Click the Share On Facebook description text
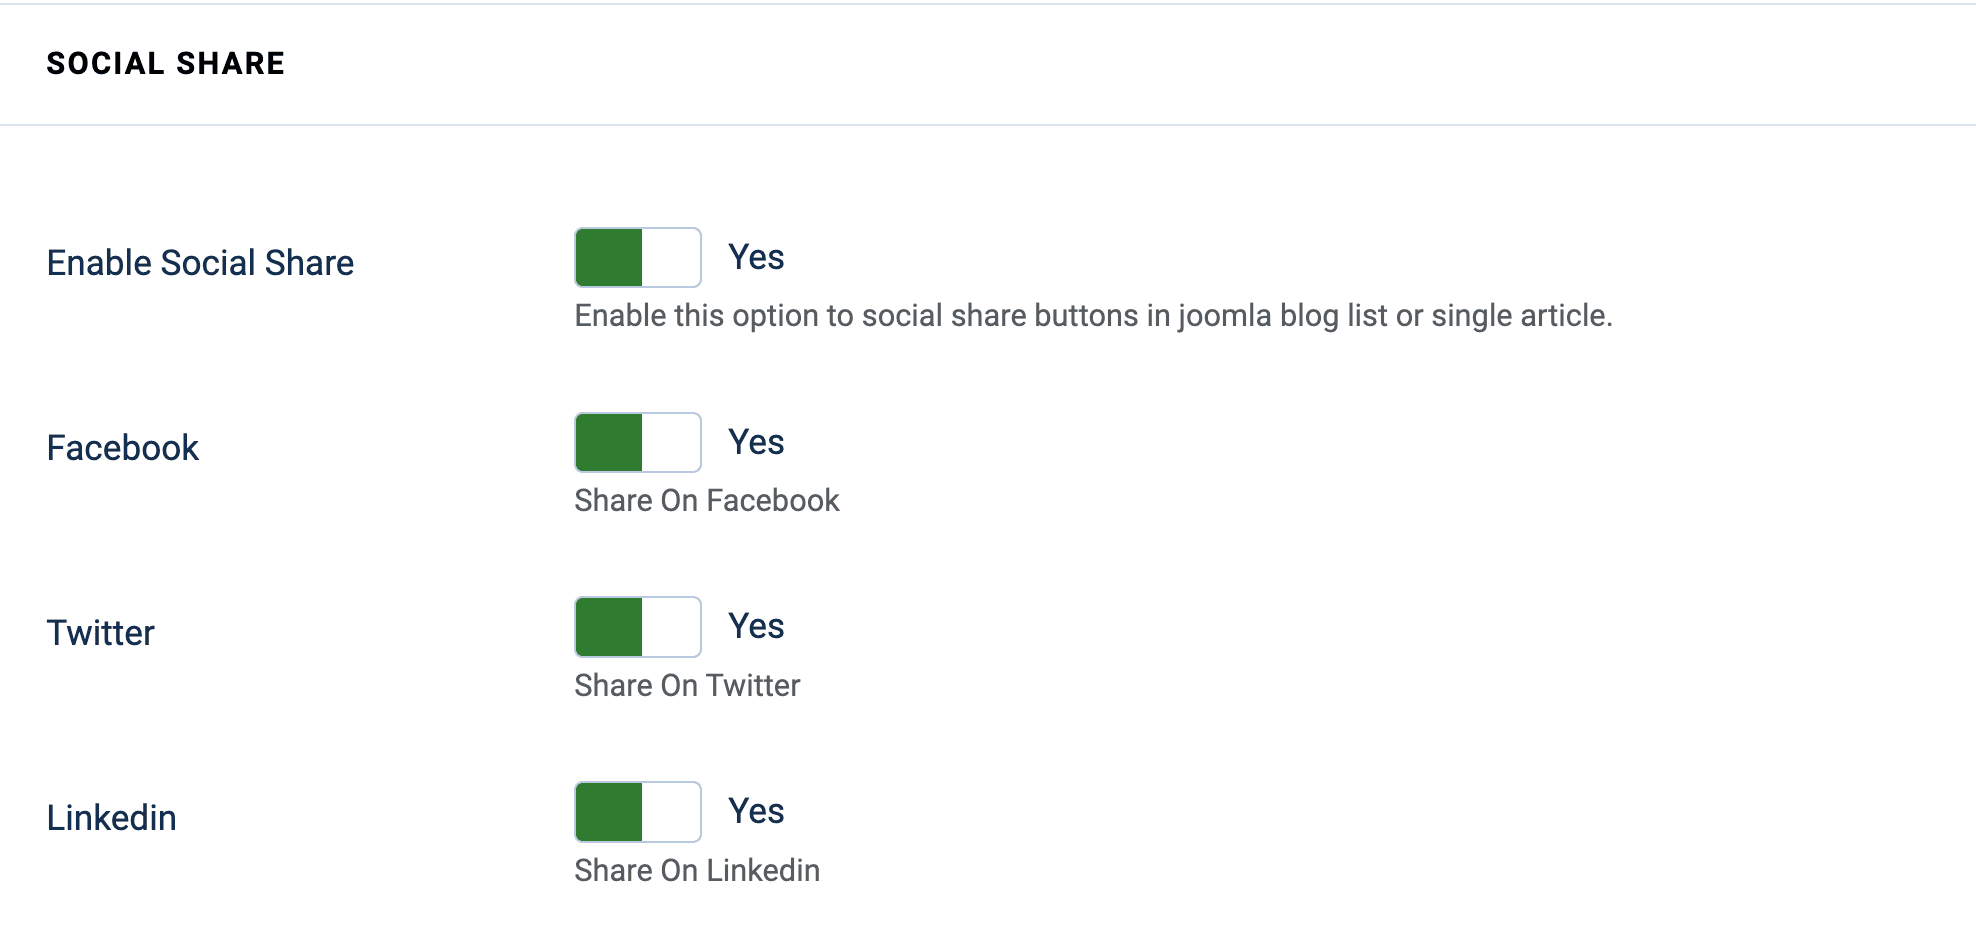This screenshot has height=946, width=1976. pos(706,500)
